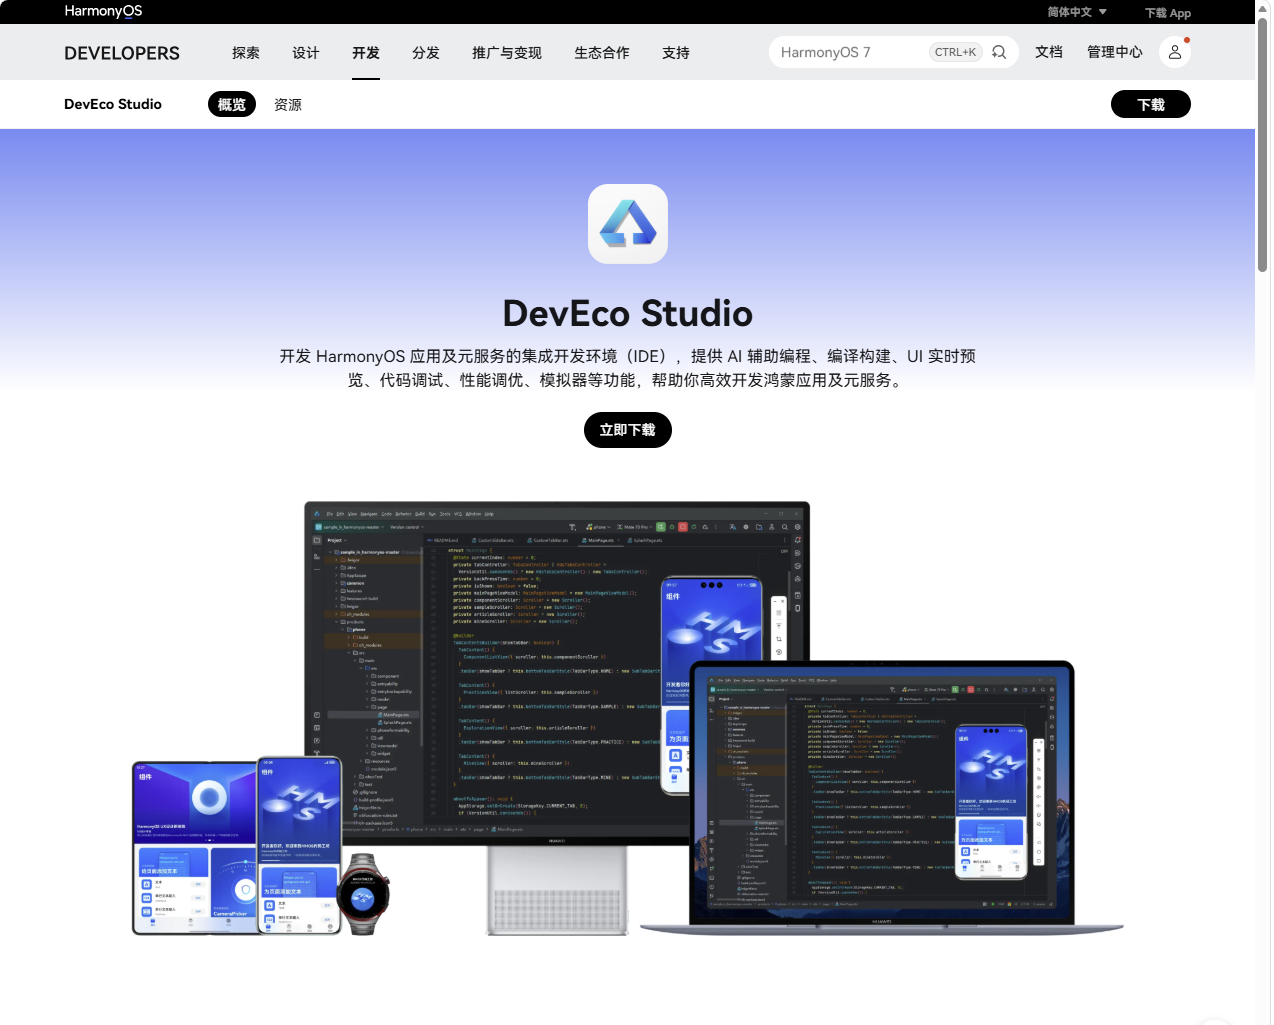Click the black 下载 button
This screenshot has height=1025, width=1274.
(1151, 104)
